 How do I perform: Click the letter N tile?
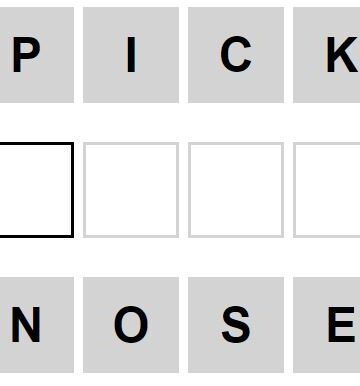pos(37,325)
